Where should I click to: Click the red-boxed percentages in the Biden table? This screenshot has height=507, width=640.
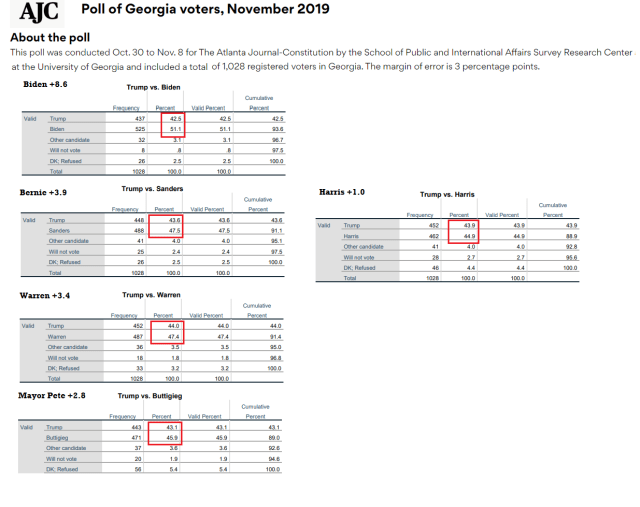[x=176, y=123]
